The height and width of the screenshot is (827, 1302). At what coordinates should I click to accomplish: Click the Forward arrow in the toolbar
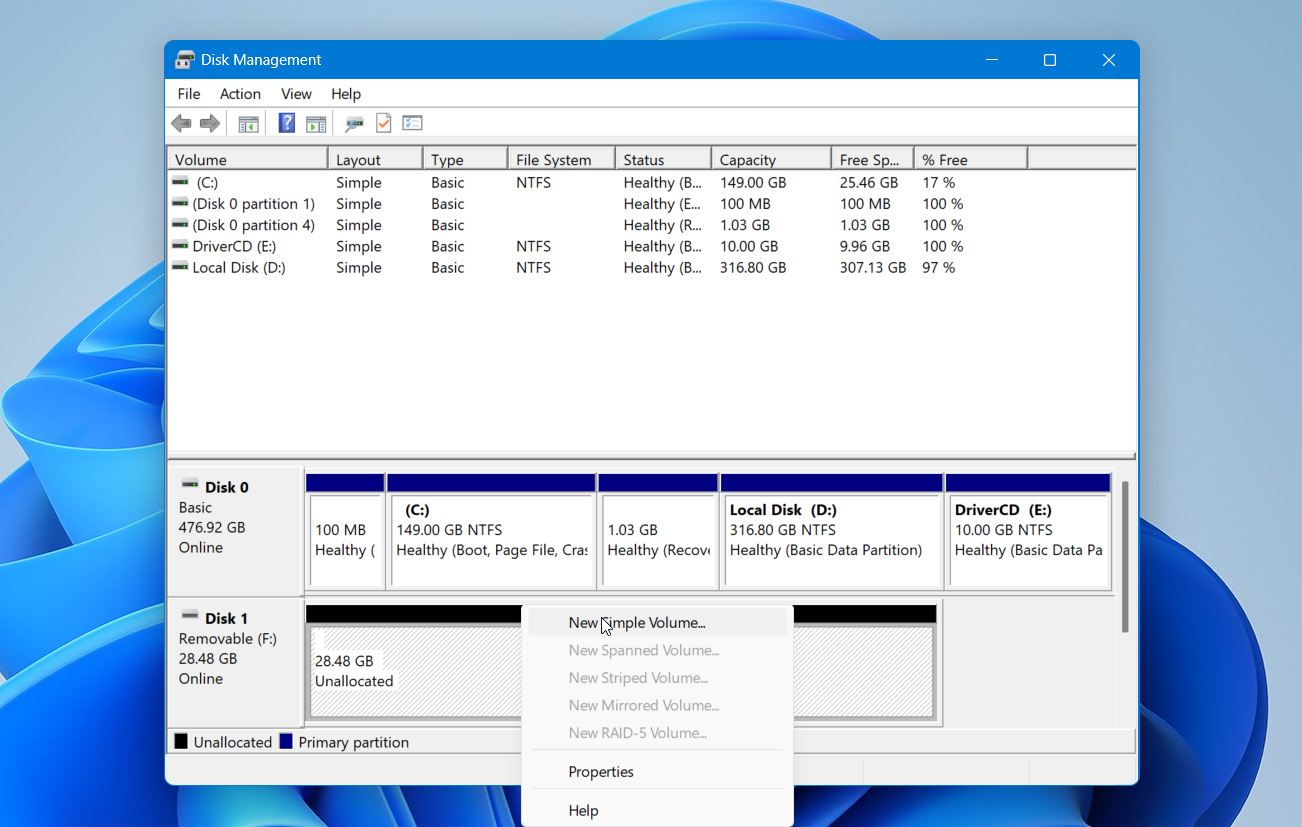tap(209, 123)
